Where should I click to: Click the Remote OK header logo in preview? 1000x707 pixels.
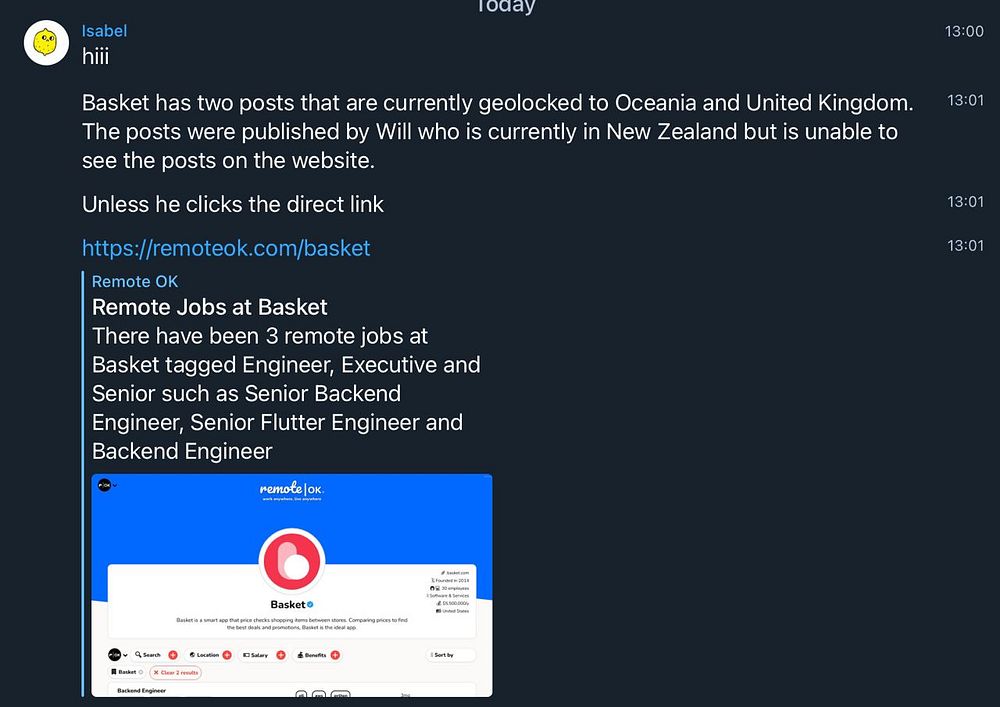(x=291, y=489)
